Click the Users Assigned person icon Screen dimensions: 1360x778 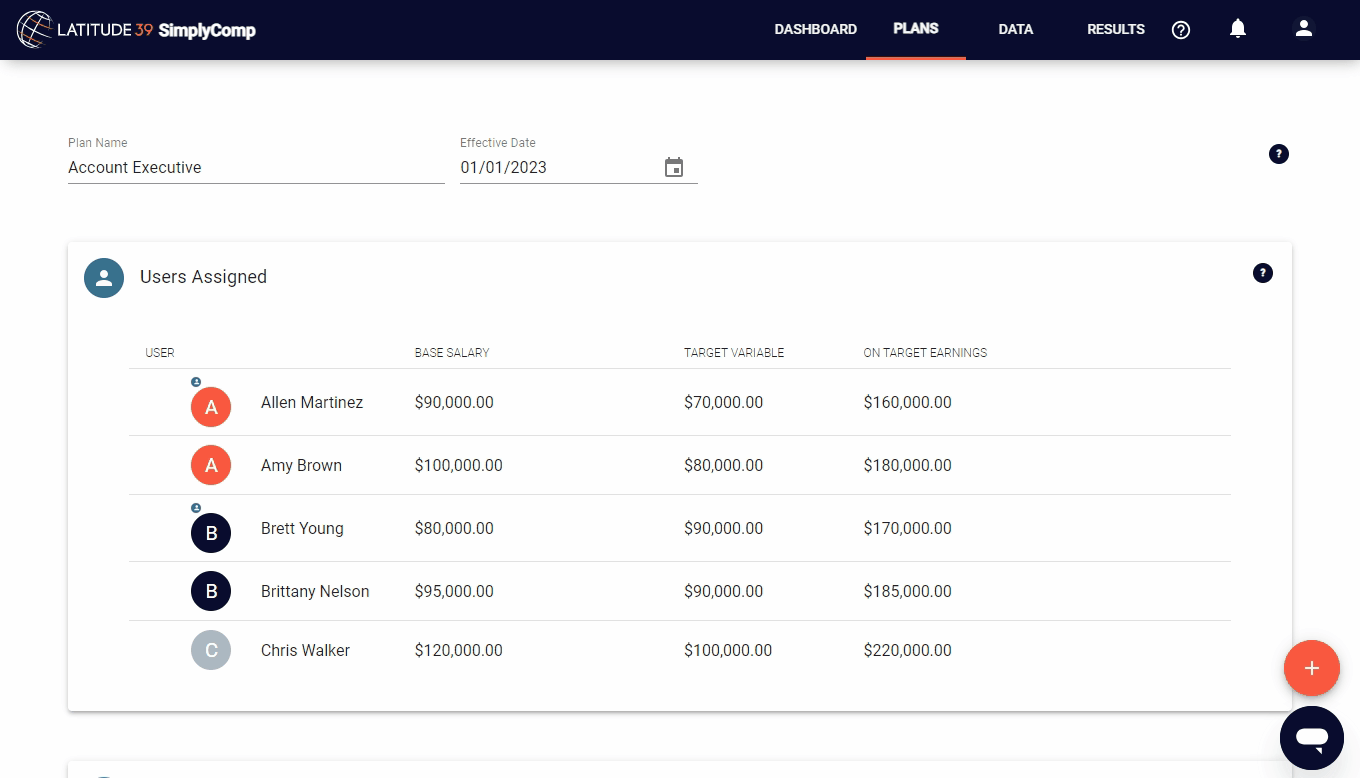point(104,277)
